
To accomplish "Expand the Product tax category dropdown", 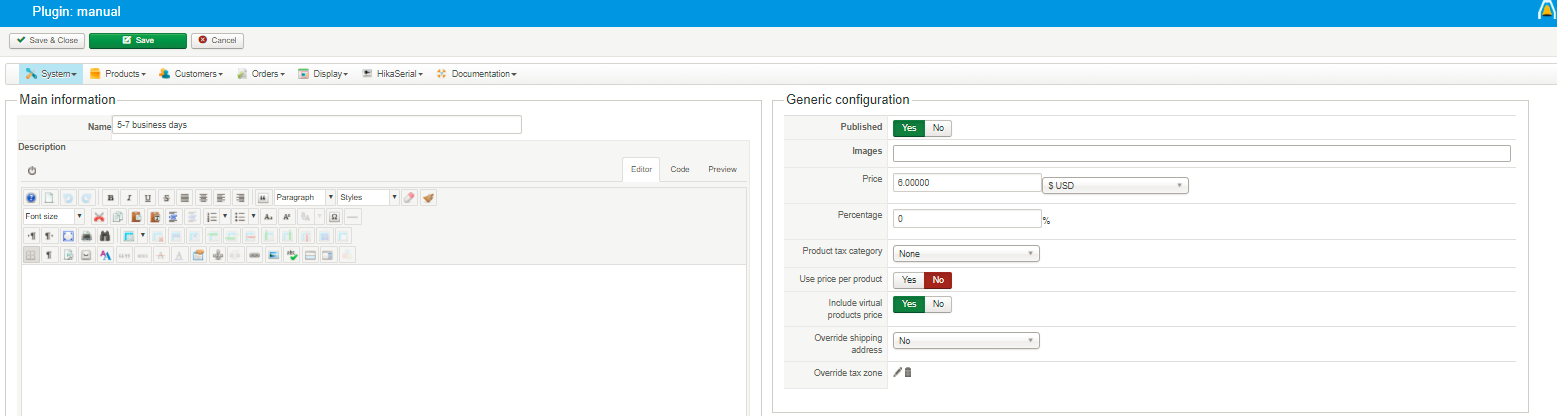I will (966, 254).
